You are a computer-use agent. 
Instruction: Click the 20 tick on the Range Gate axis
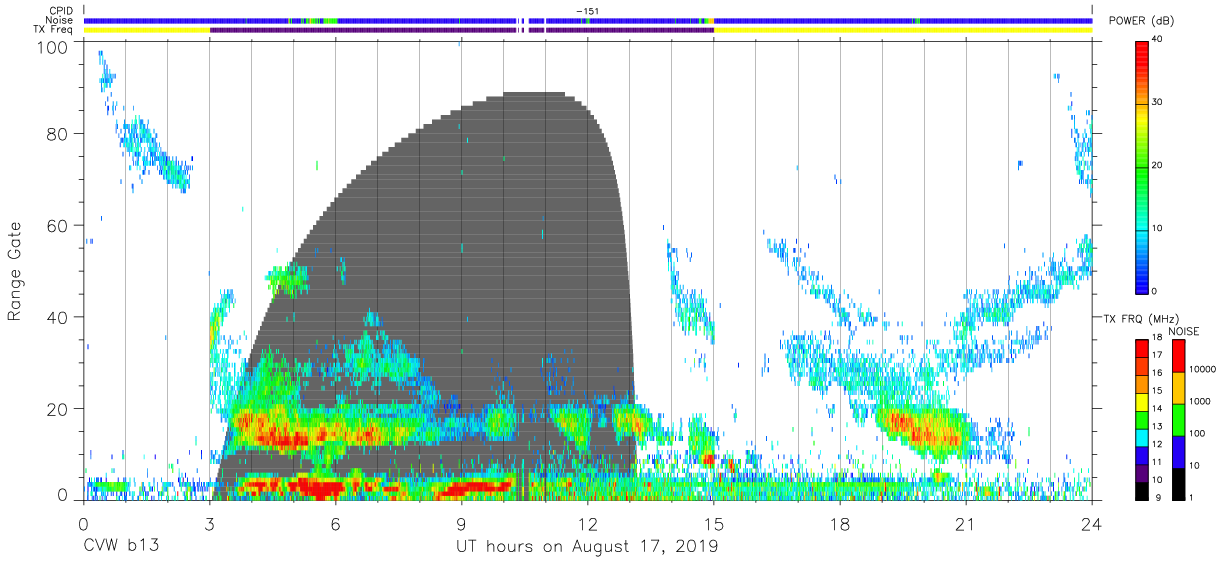pyautogui.click(x=58, y=409)
